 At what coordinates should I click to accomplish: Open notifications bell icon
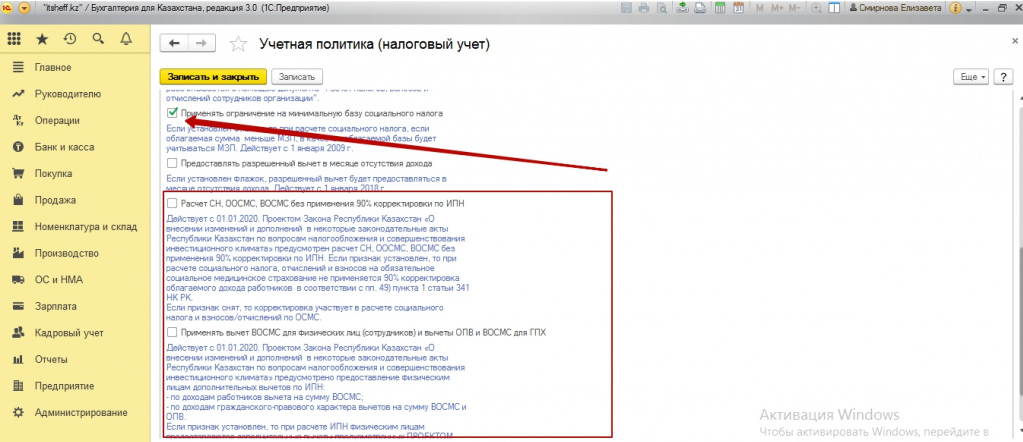point(126,39)
